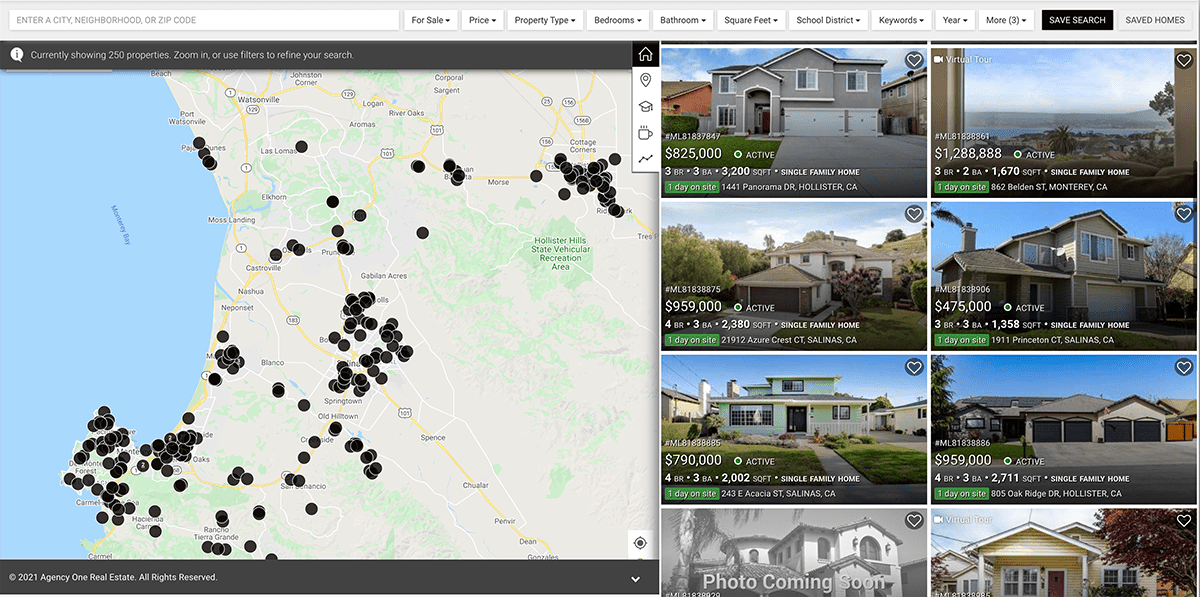Open SAVED HOMES
This screenshot has width=1200, height=597.
(1155, 20)
